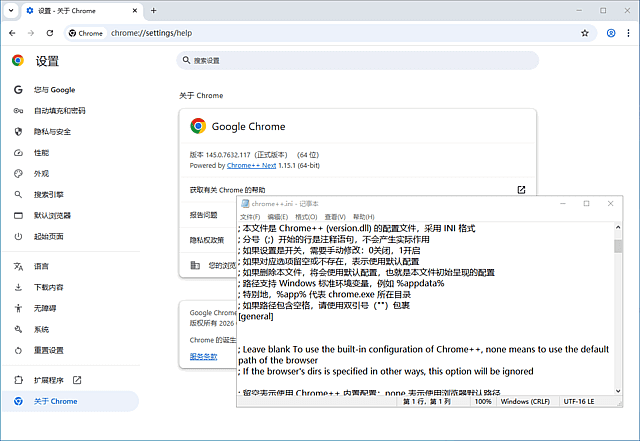Open the 搜索引擎 settings section
Screen dimensions: 640x441
49,195
